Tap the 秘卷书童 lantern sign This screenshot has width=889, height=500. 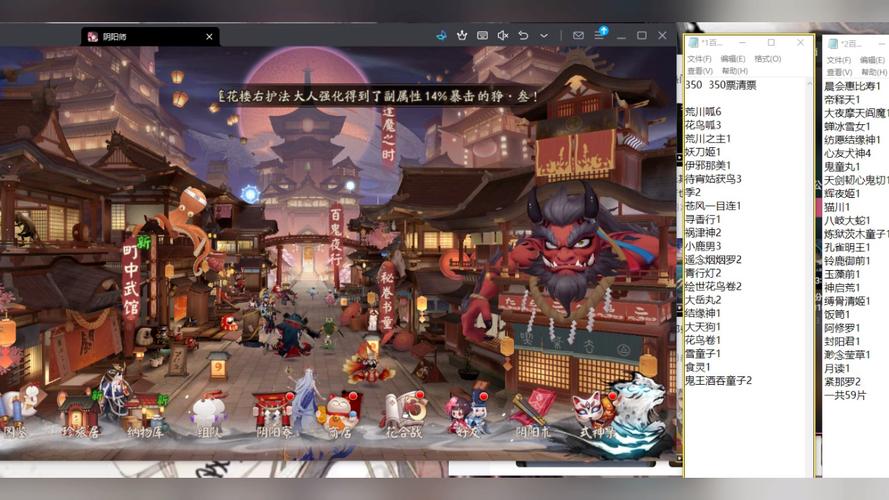(x=387, y=300)
